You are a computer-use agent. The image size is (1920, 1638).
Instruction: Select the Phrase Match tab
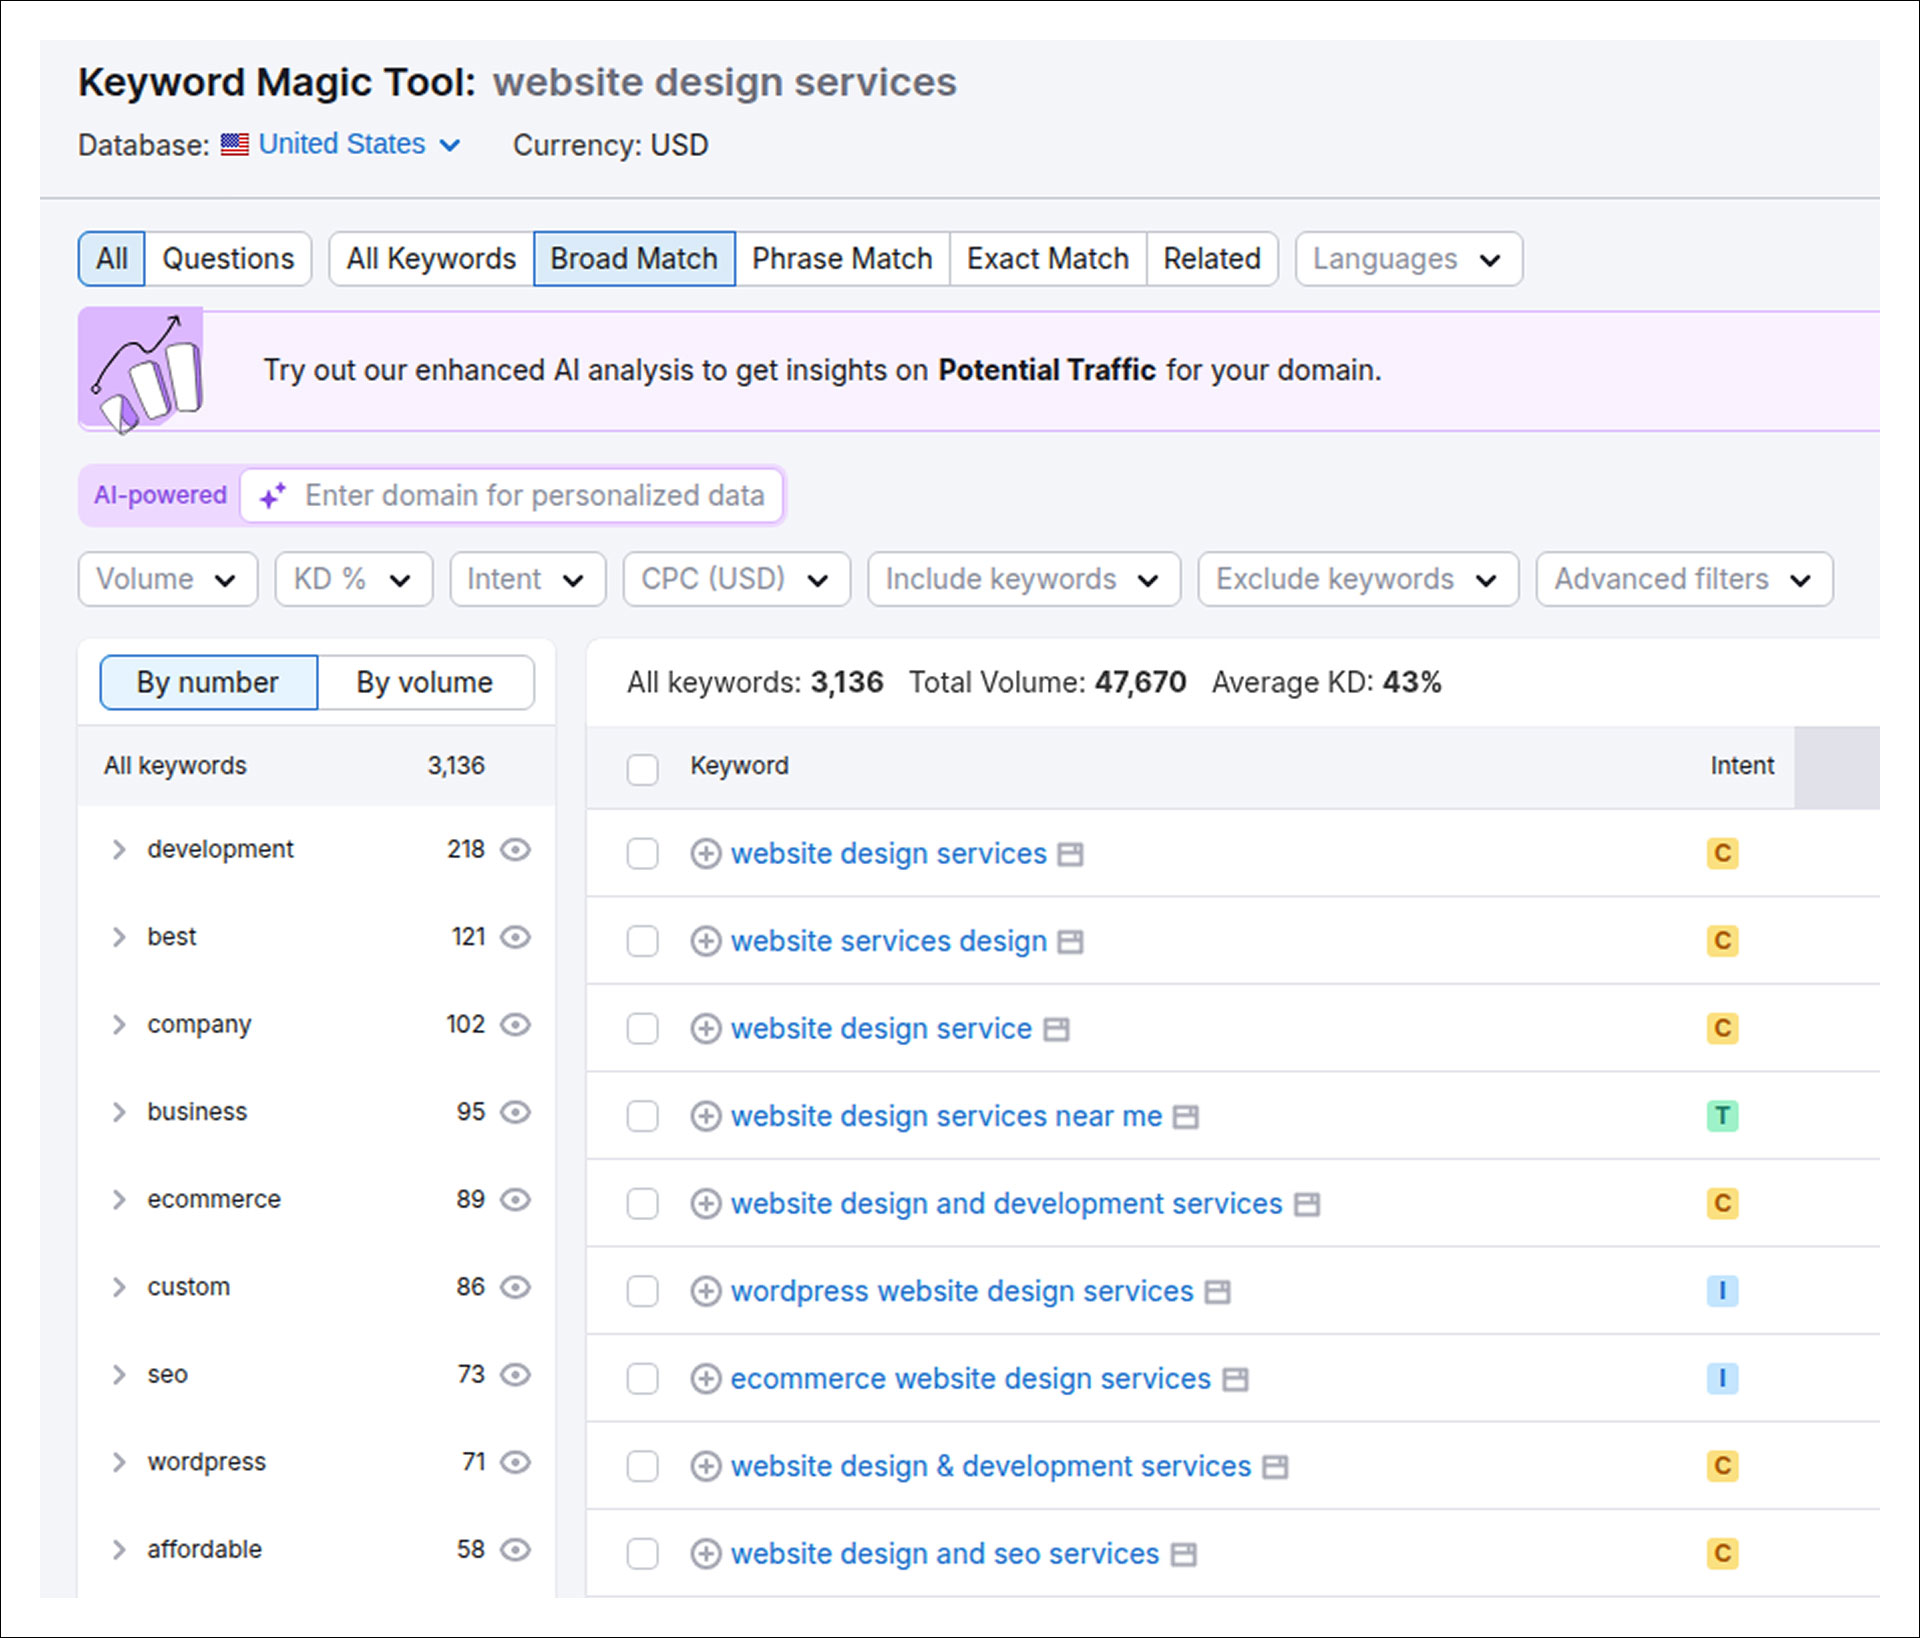coord(842,259)
